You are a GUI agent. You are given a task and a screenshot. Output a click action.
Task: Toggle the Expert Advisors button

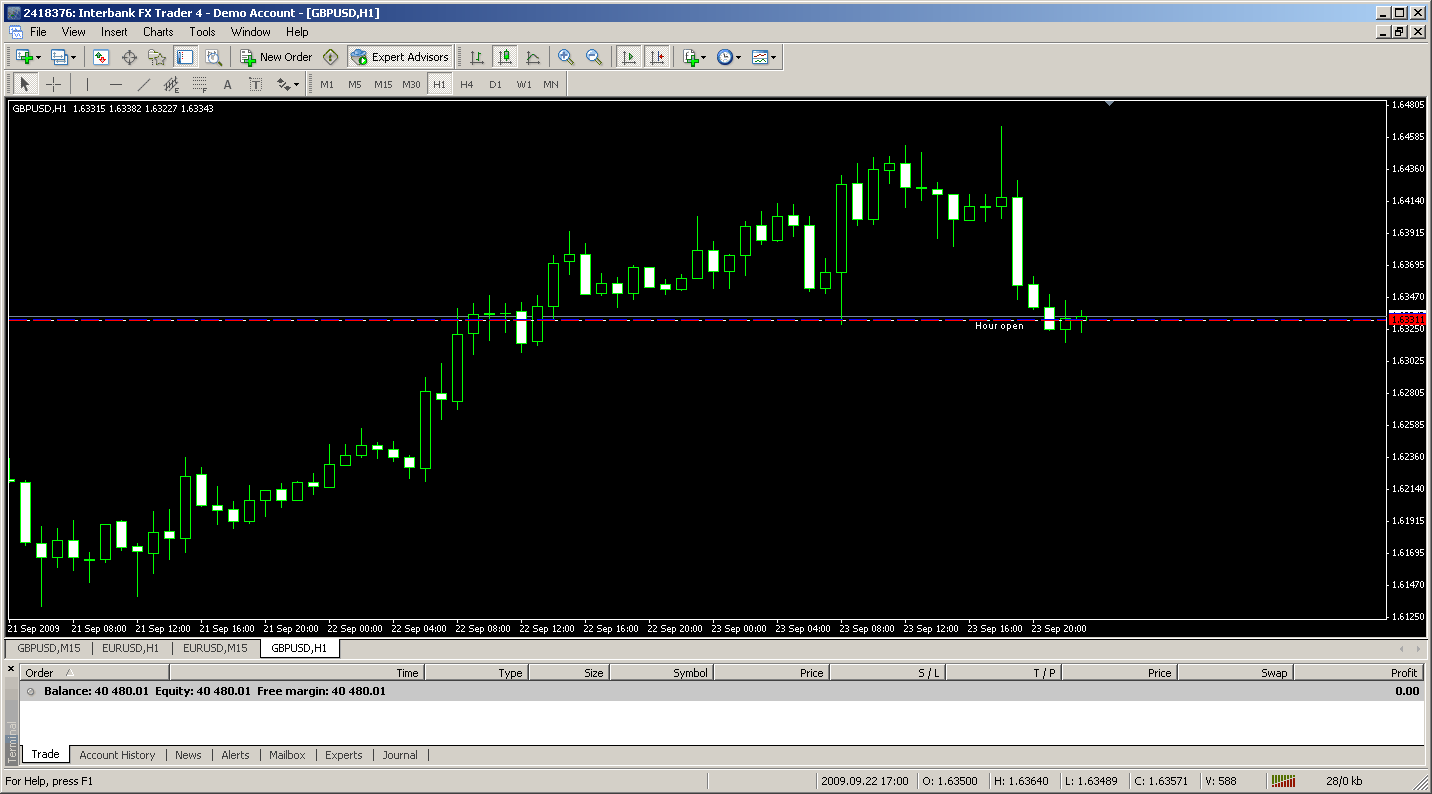tap(400, 57)
